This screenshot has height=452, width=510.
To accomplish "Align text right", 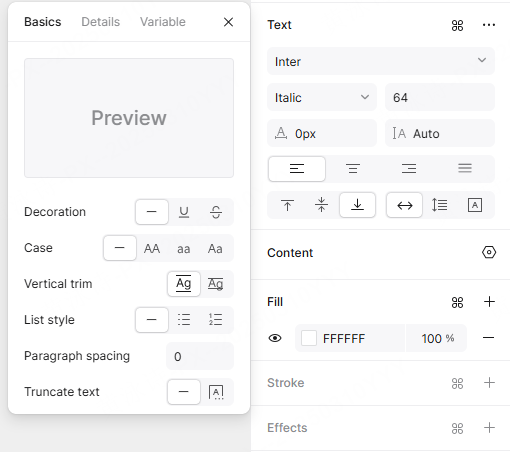I will (x=409, y=169).
